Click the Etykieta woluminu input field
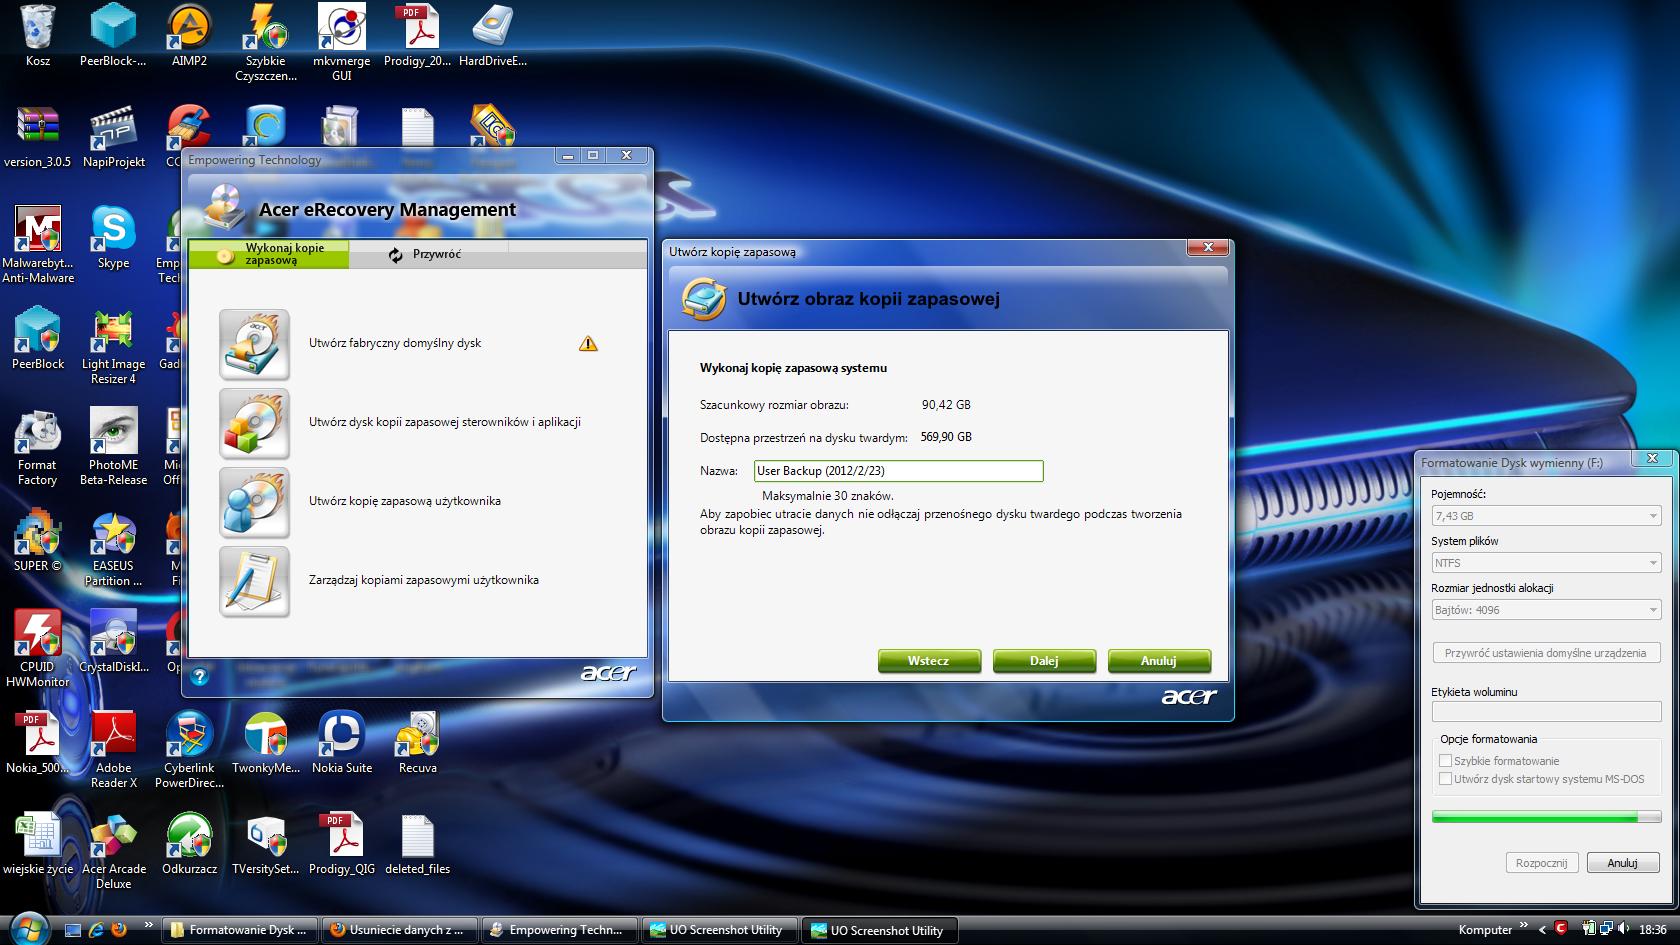Viewport: 1680px width, 945px height. click(1546, 712)
